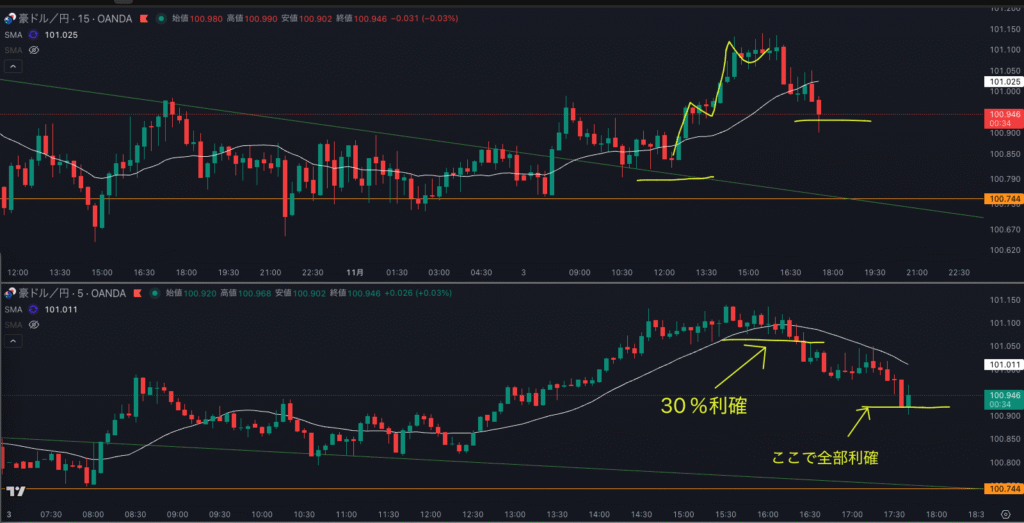Select the dimmed SMA label on the 15-minute chart
1024x523 pixels.
[x=13, y=50]
